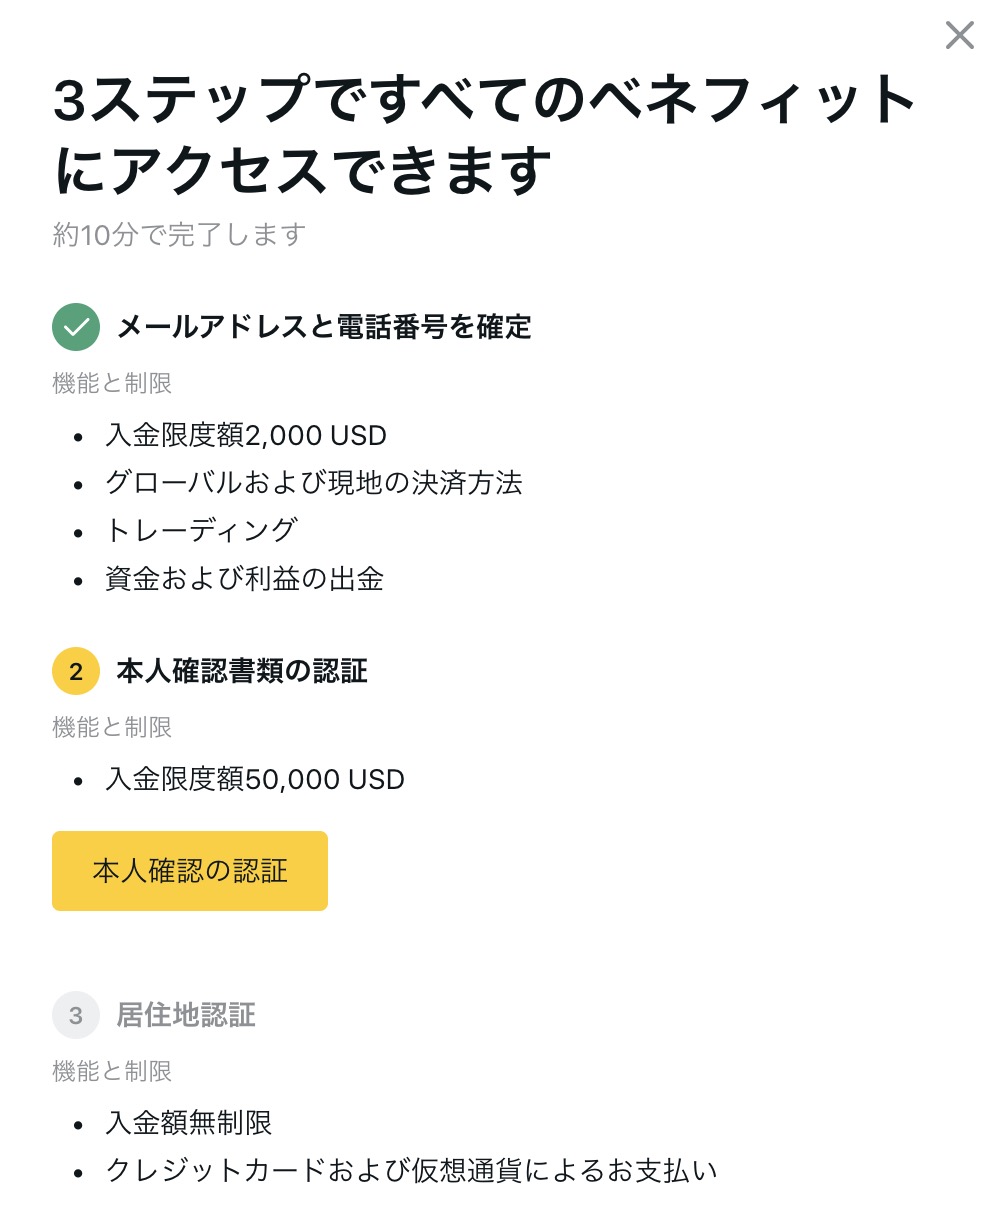Click the 入金限度額2,000 USD list item
Screen dimensions: 1000x1228
click(x=245, y=435)
